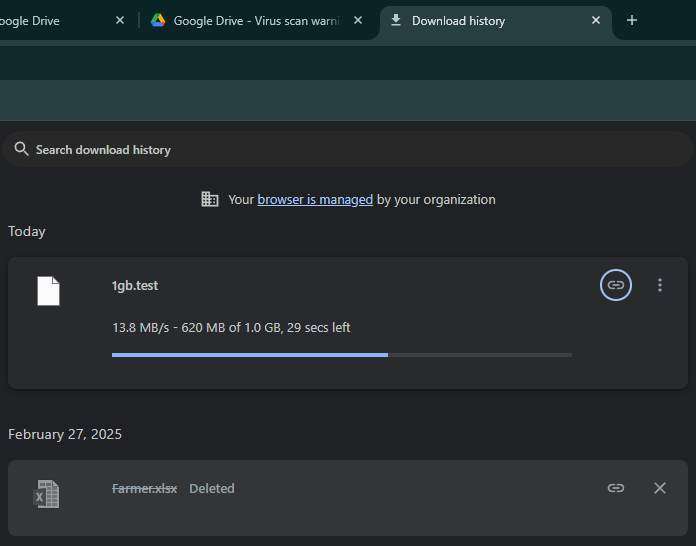Close the Google Drive virus scan warning tab
Image resolution: width=696 pixels, height=546 pixels.
click(358, 20)
